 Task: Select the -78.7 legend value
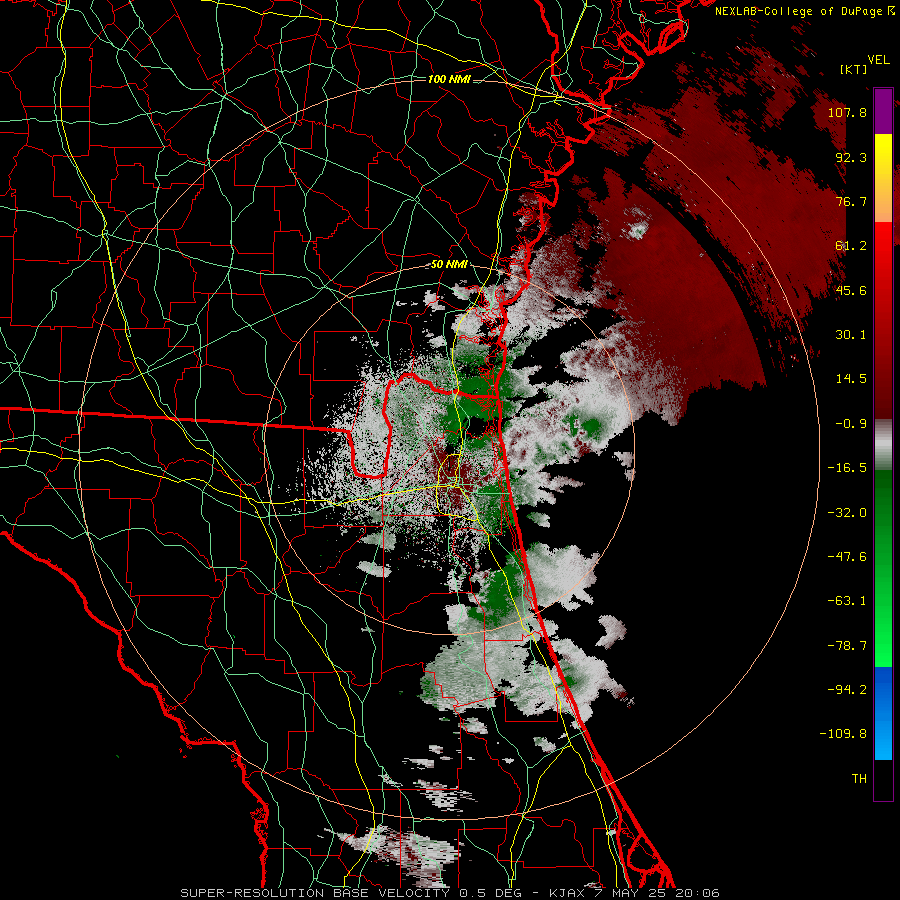847,646
